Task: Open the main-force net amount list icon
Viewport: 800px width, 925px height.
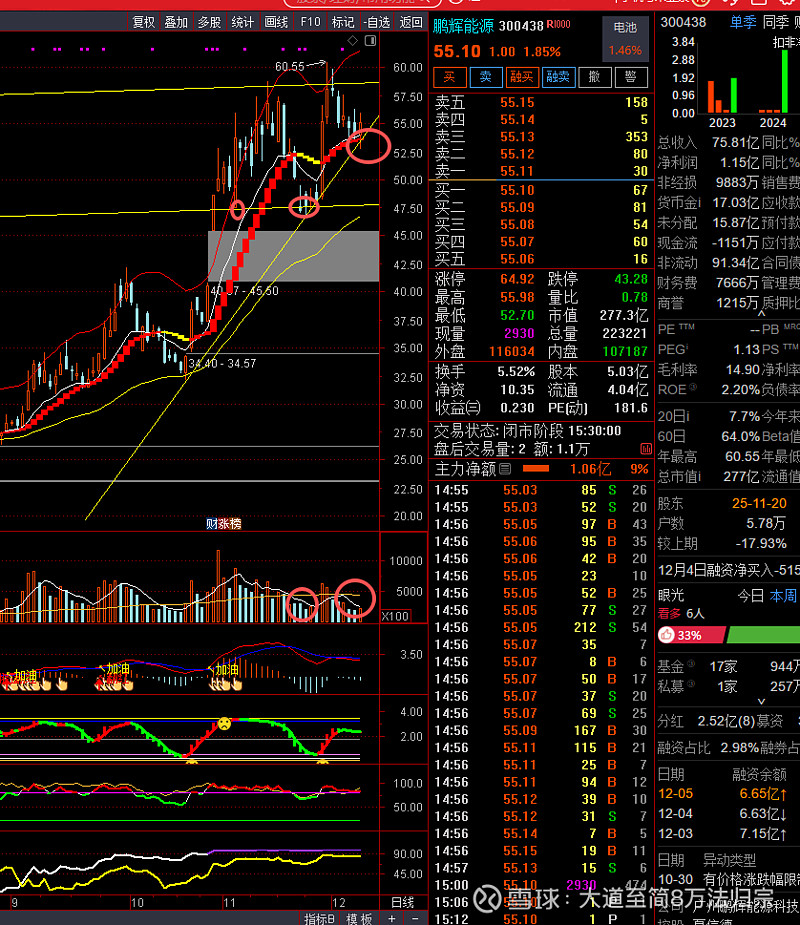Action: 505,469
